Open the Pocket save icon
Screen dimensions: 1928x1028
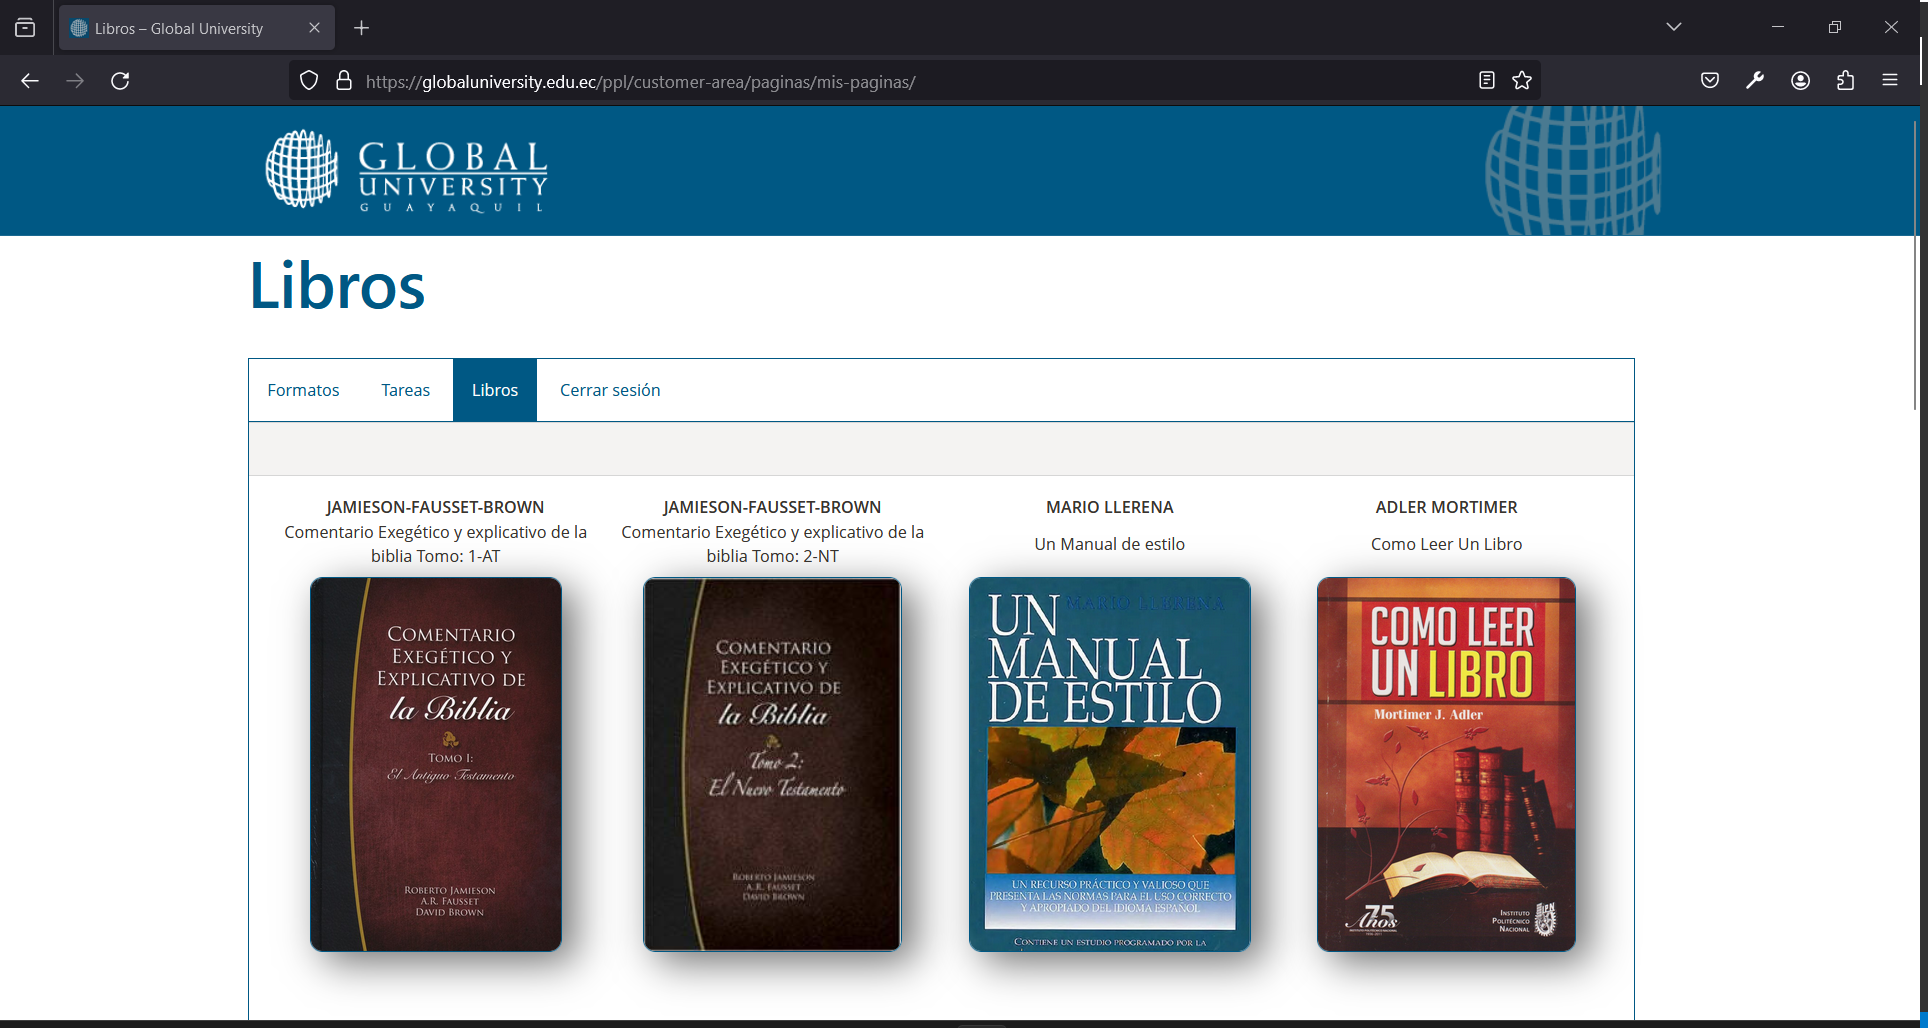tap(1710, 81)
